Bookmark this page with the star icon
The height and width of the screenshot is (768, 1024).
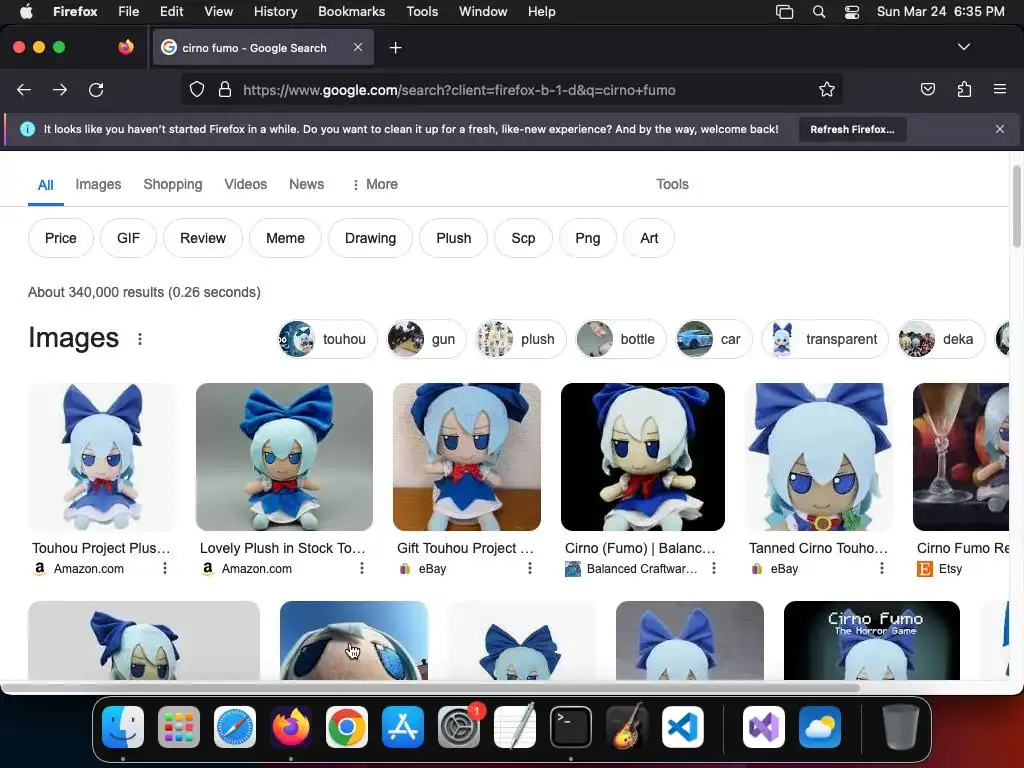(827, 89)
